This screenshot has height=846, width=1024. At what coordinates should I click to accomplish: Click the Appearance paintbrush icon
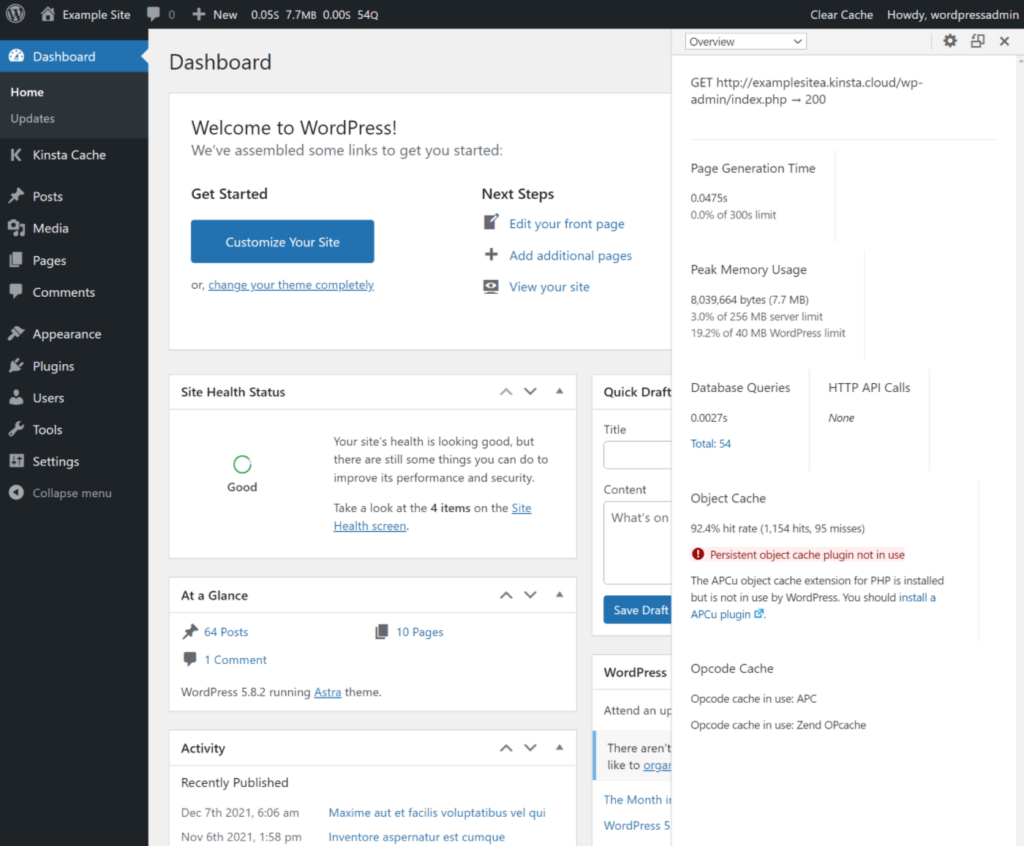tap(16, 333)
